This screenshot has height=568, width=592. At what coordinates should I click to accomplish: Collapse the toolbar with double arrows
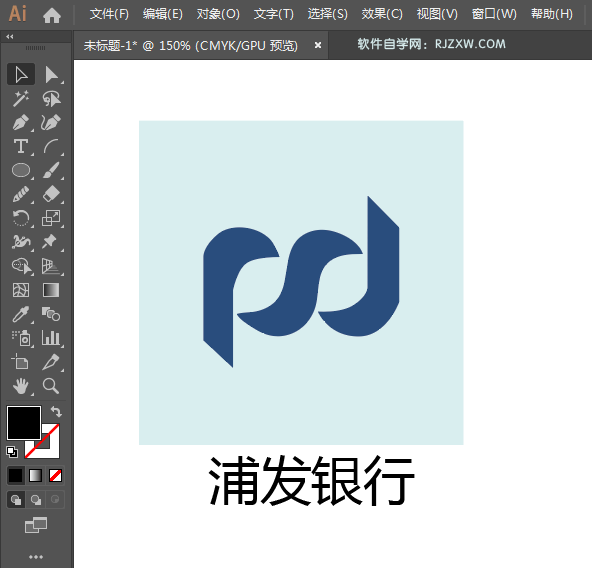click(x=10, y=37)
